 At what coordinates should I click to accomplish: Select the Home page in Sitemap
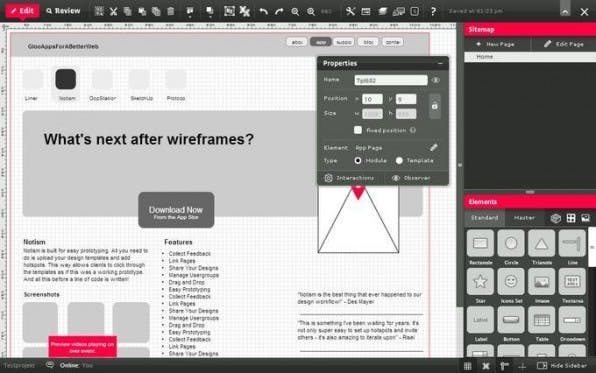coord(530,57)
